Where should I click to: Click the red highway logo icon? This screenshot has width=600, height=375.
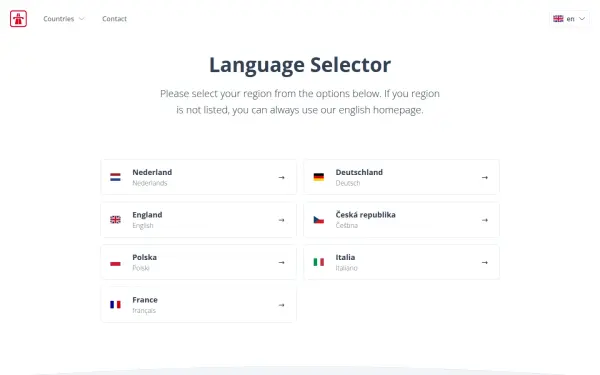tap(18, 18)
